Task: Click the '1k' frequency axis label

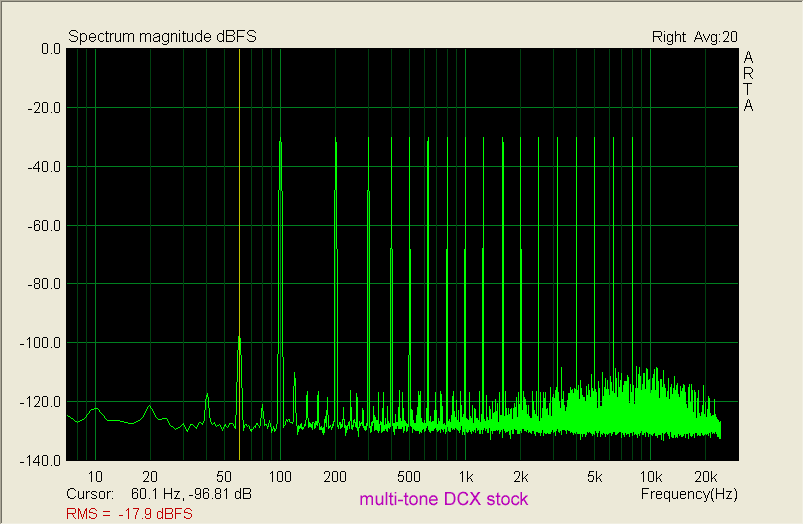Action: (x=466, y=477)
